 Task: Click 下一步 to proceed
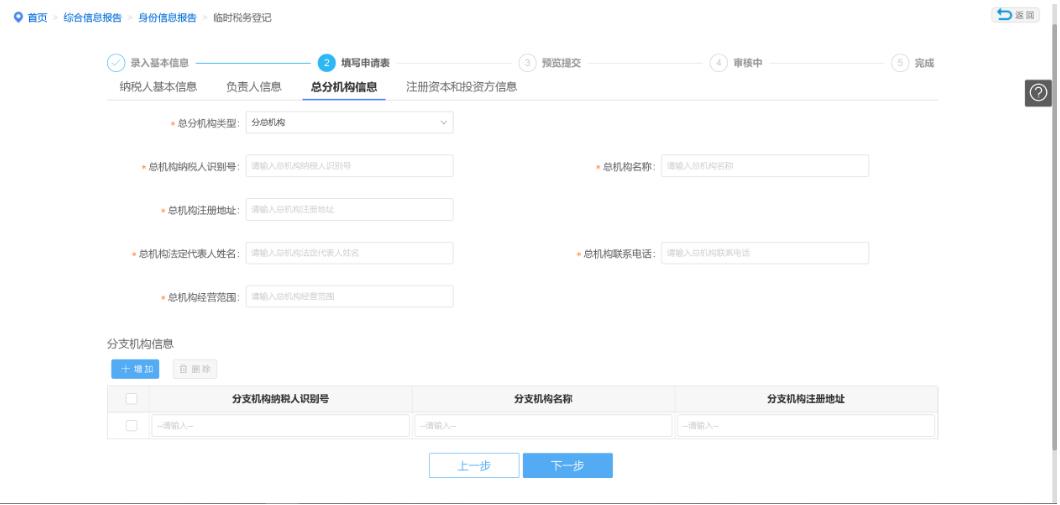pos(567,465)
